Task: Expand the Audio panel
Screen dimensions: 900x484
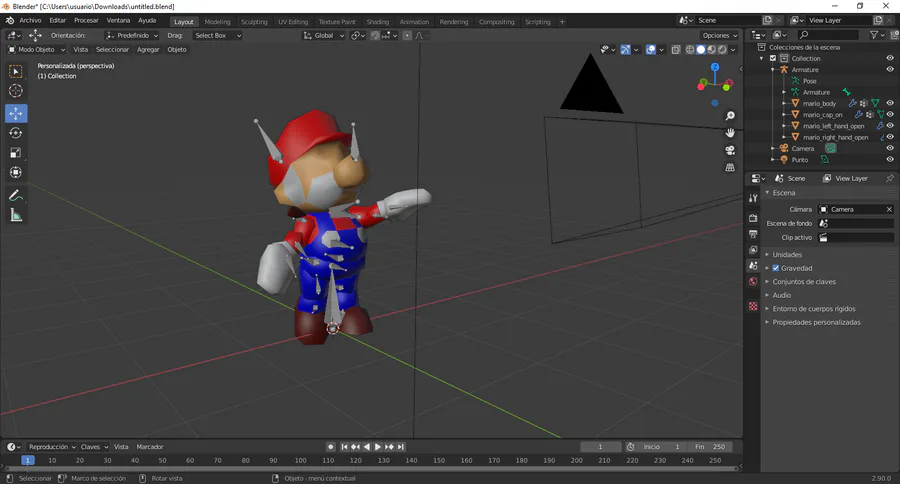Action: (x=781, y=295)
